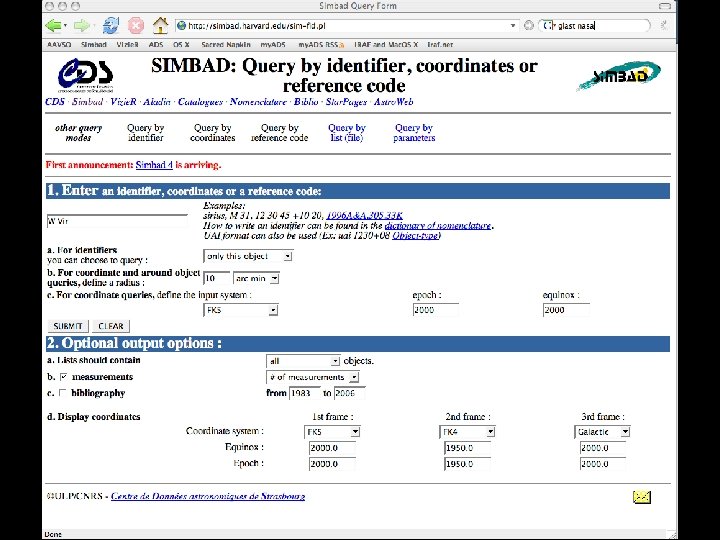Image resolution: width=720 pixels, height=540 pixels.
Task: Open Query by list (file) link
Action: click(x=347, y=133)
